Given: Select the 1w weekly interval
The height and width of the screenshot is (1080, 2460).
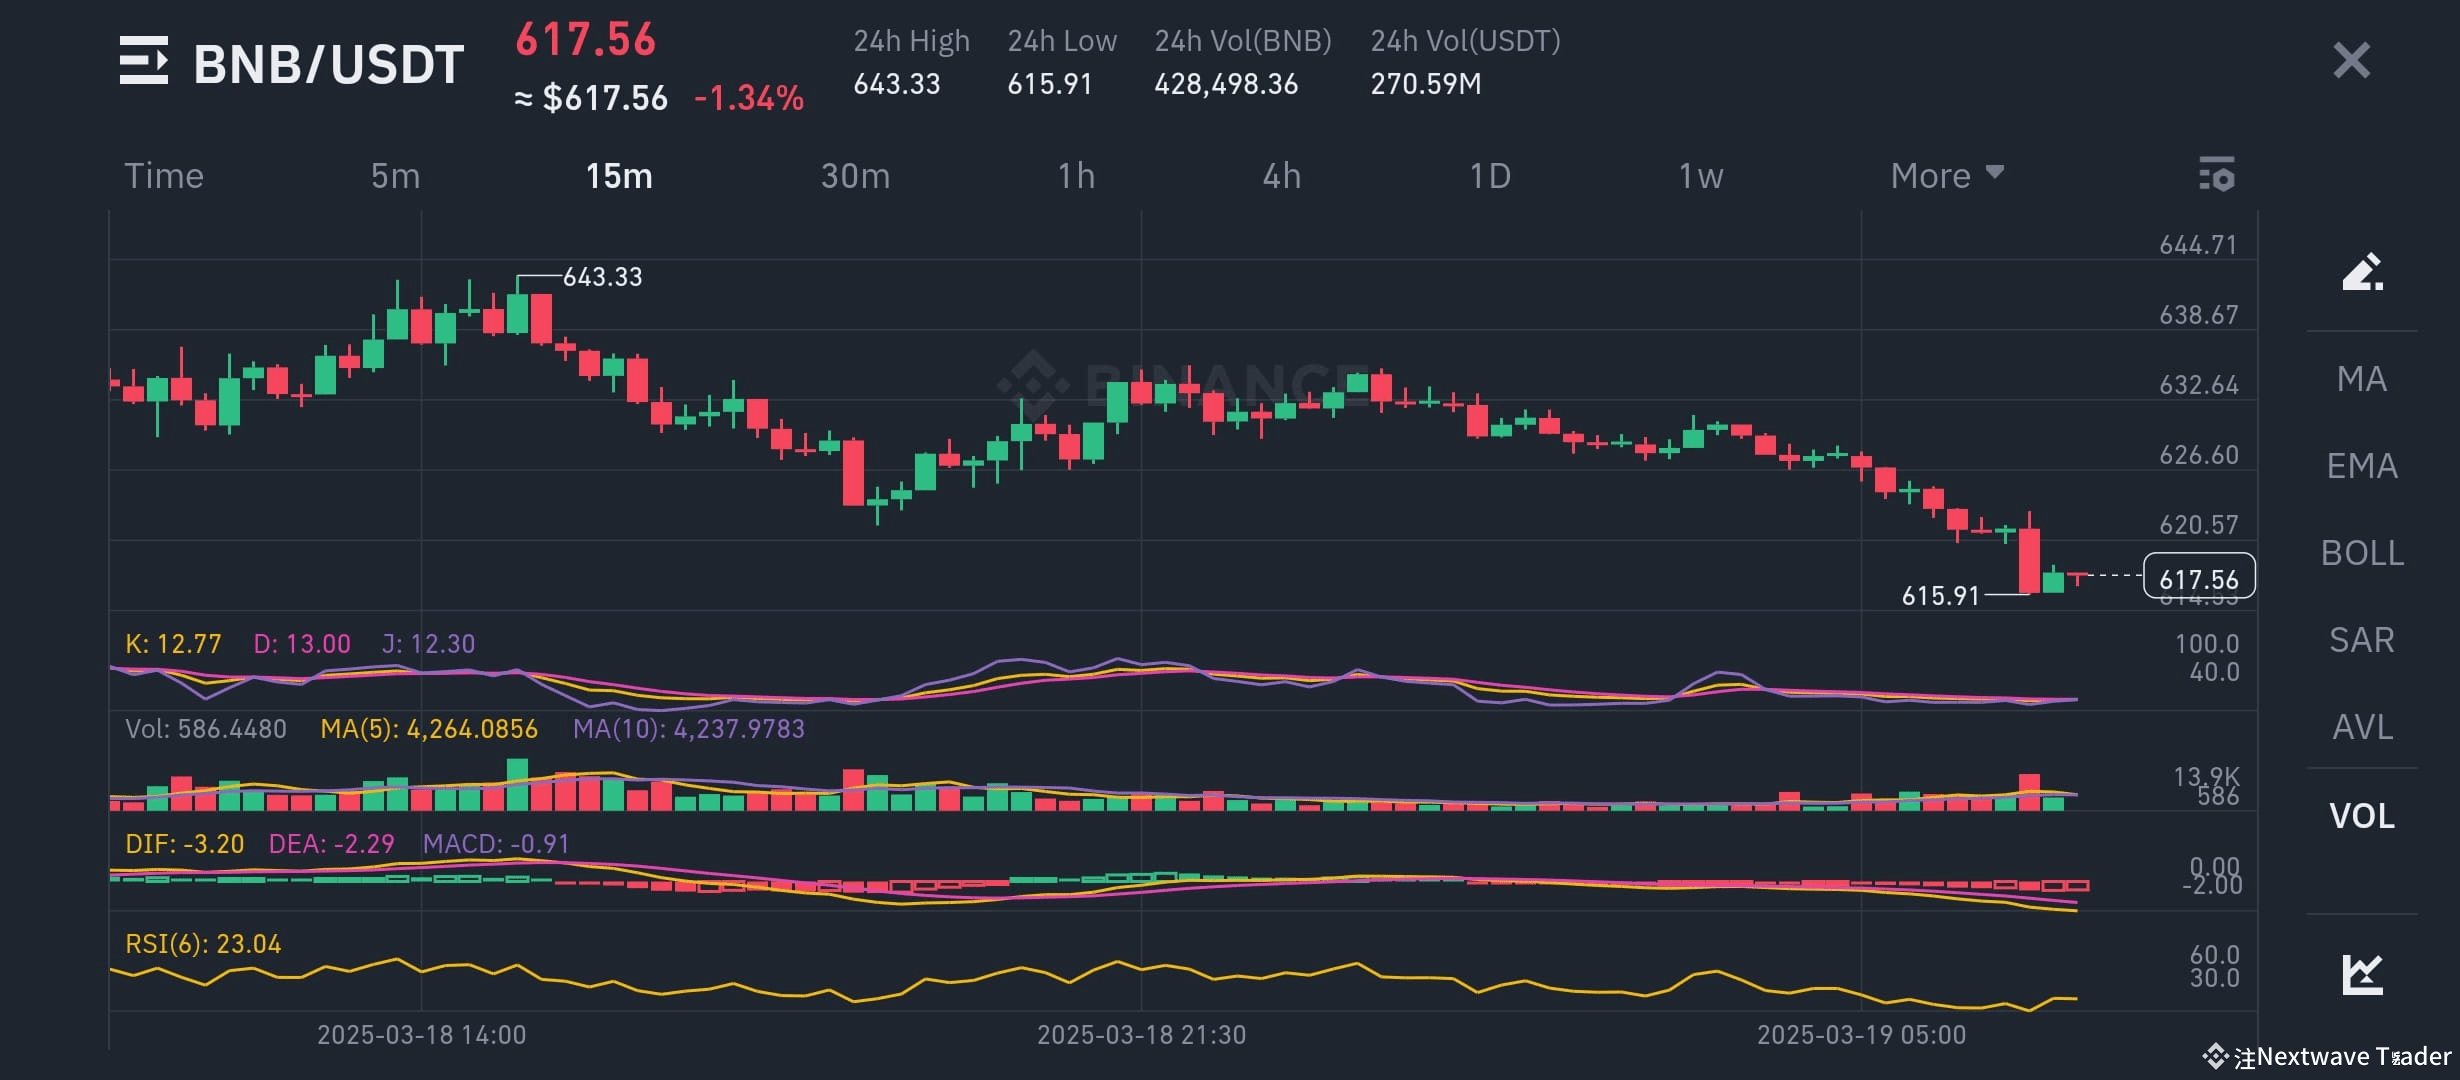Looking at the screenshot, I should click(1701, 175).
